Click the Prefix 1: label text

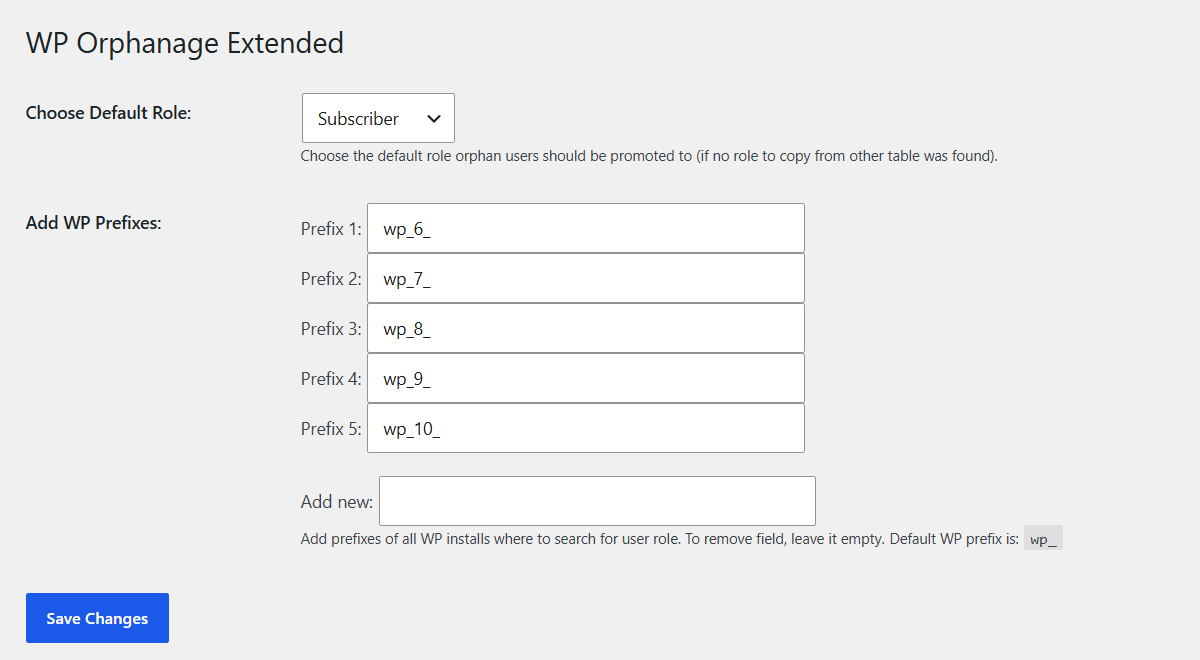point(331,229)
